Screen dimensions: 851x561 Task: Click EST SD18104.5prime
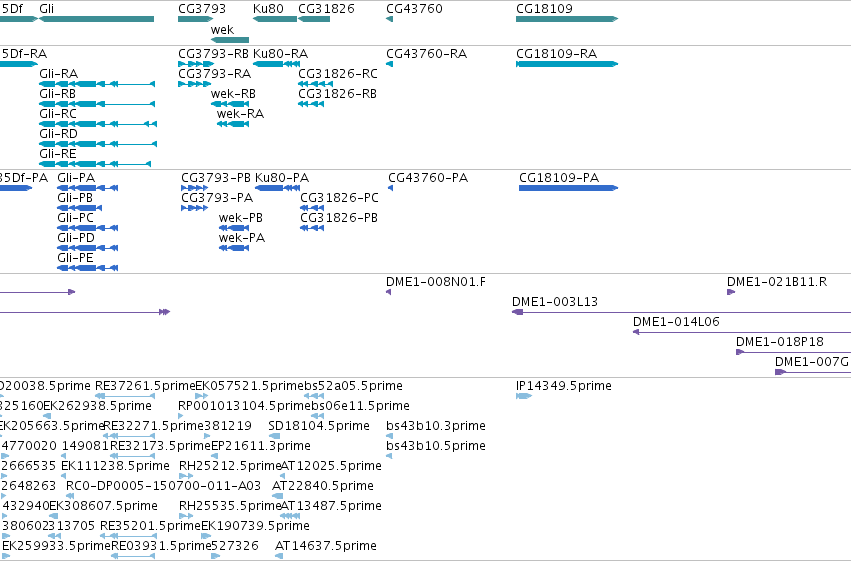pos(275,436)
